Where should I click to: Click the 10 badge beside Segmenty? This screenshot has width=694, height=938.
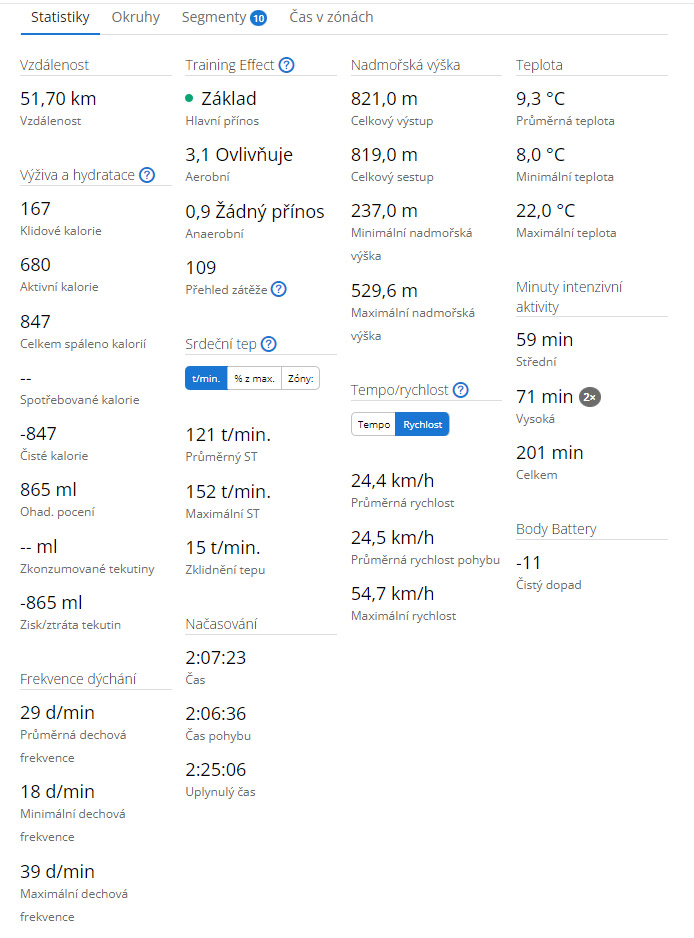[258, 19]
